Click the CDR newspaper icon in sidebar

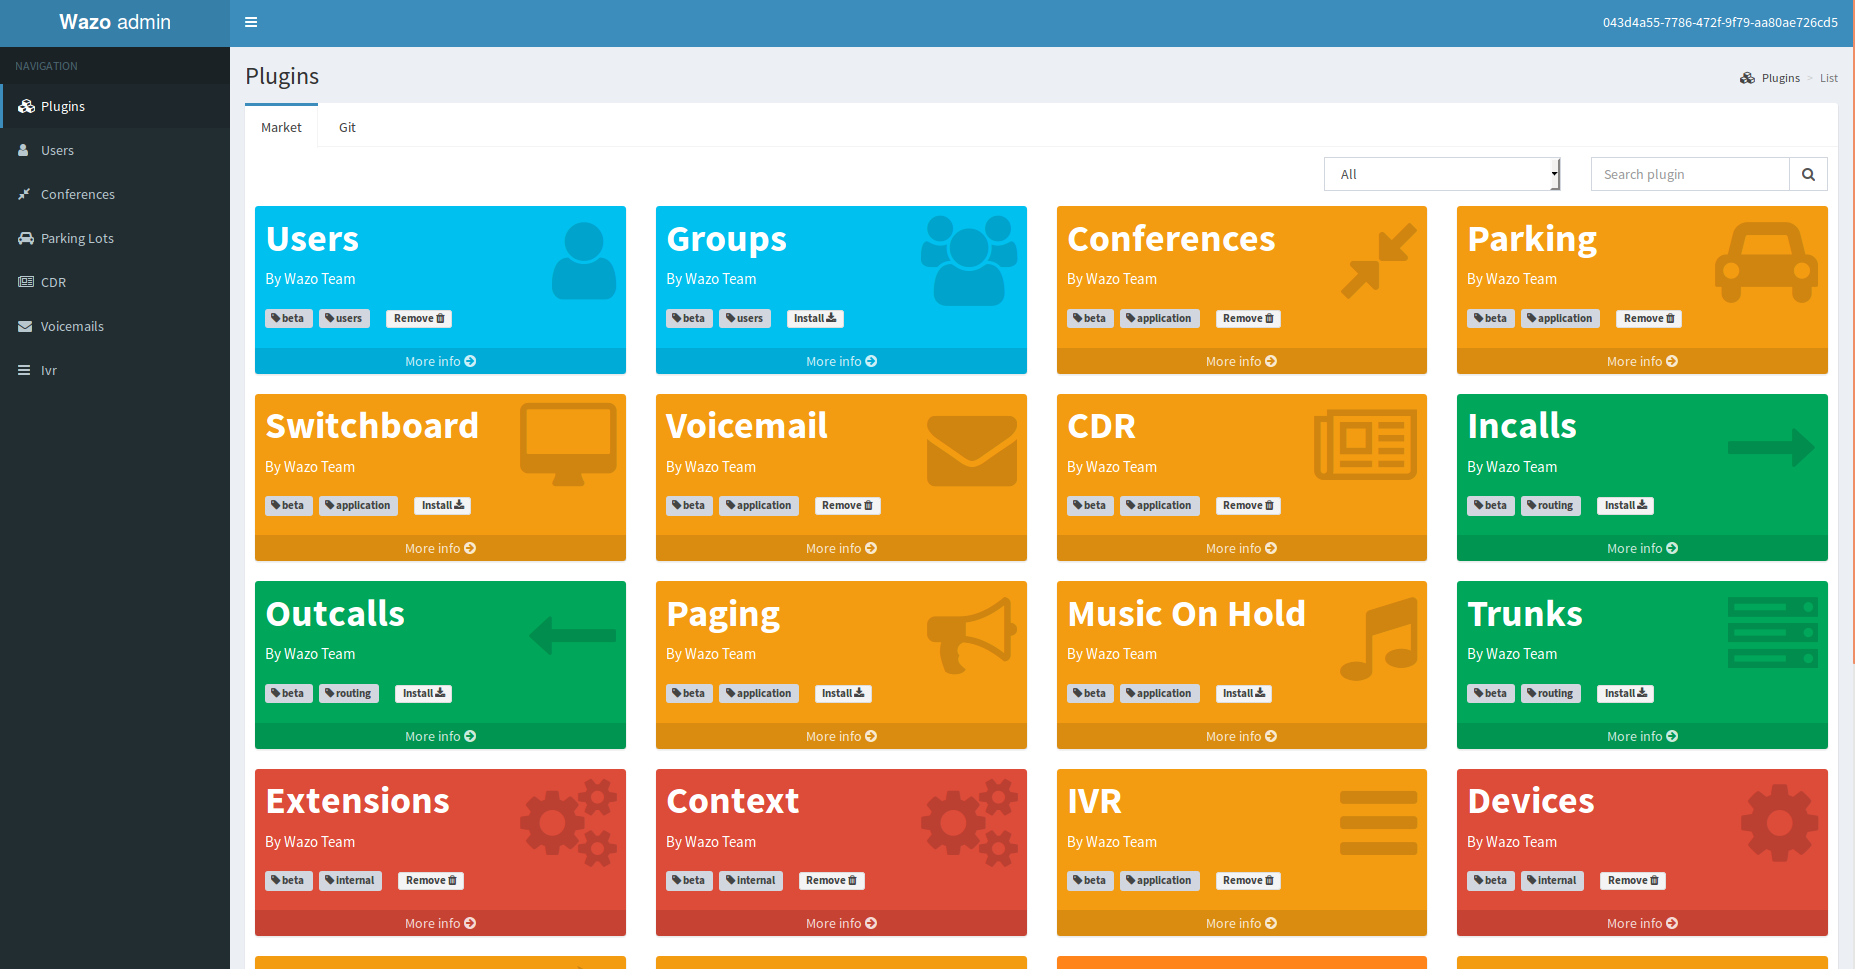click(26, 282)
